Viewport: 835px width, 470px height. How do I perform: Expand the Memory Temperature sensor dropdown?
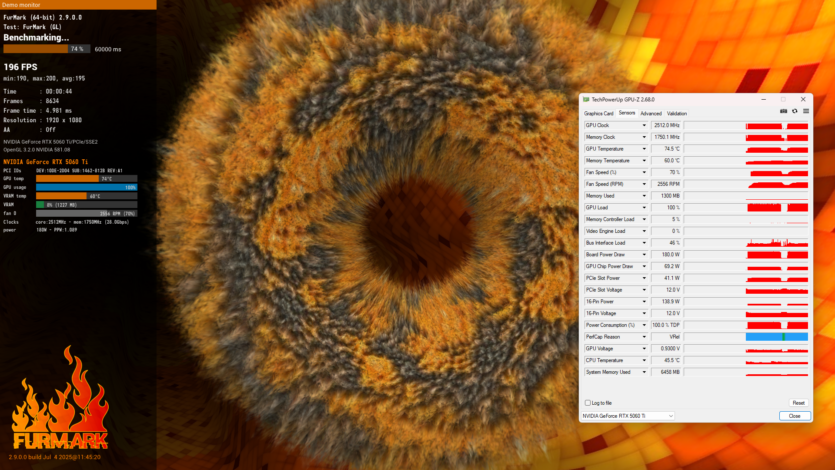[x=644, y=161]
